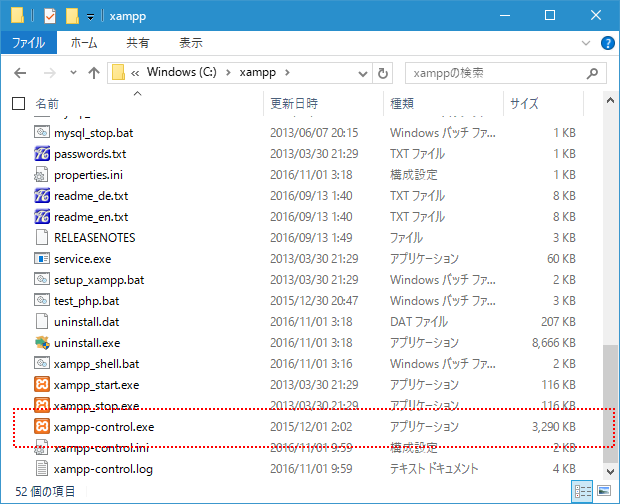The width and height of the screenshot is (620, 504).
Task: Go up one folder level
Action: 94,73
